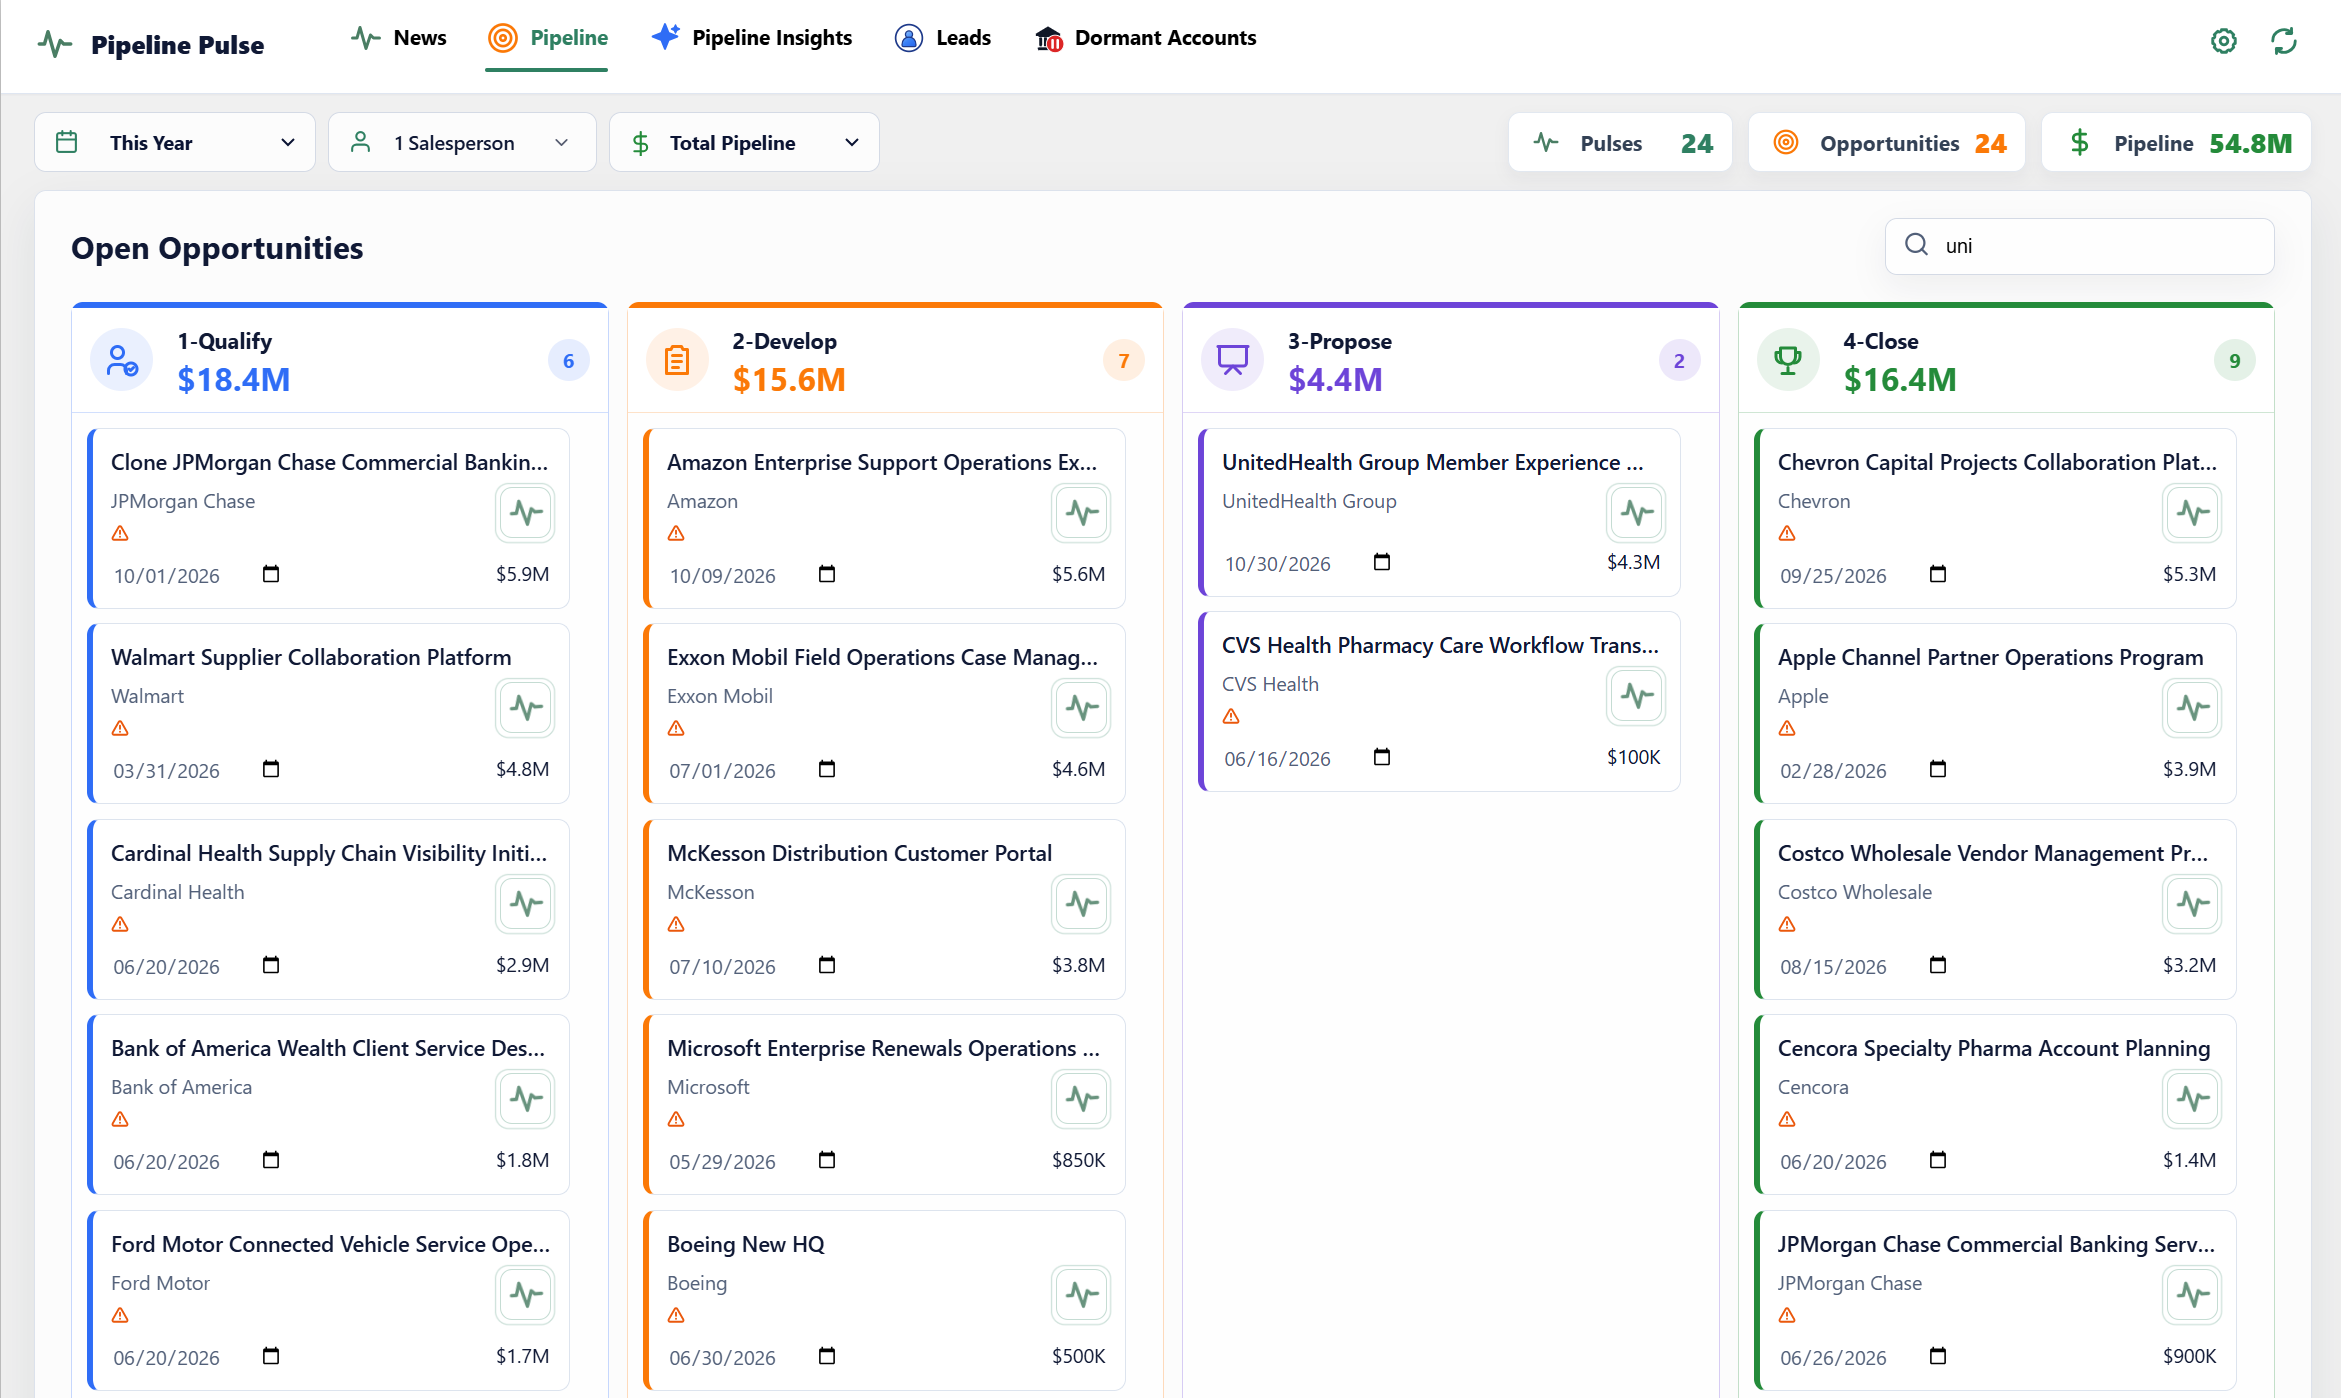Go to the Pipeline Insights tab
Screen dimensions: 2341x1398
coord(751,38)
